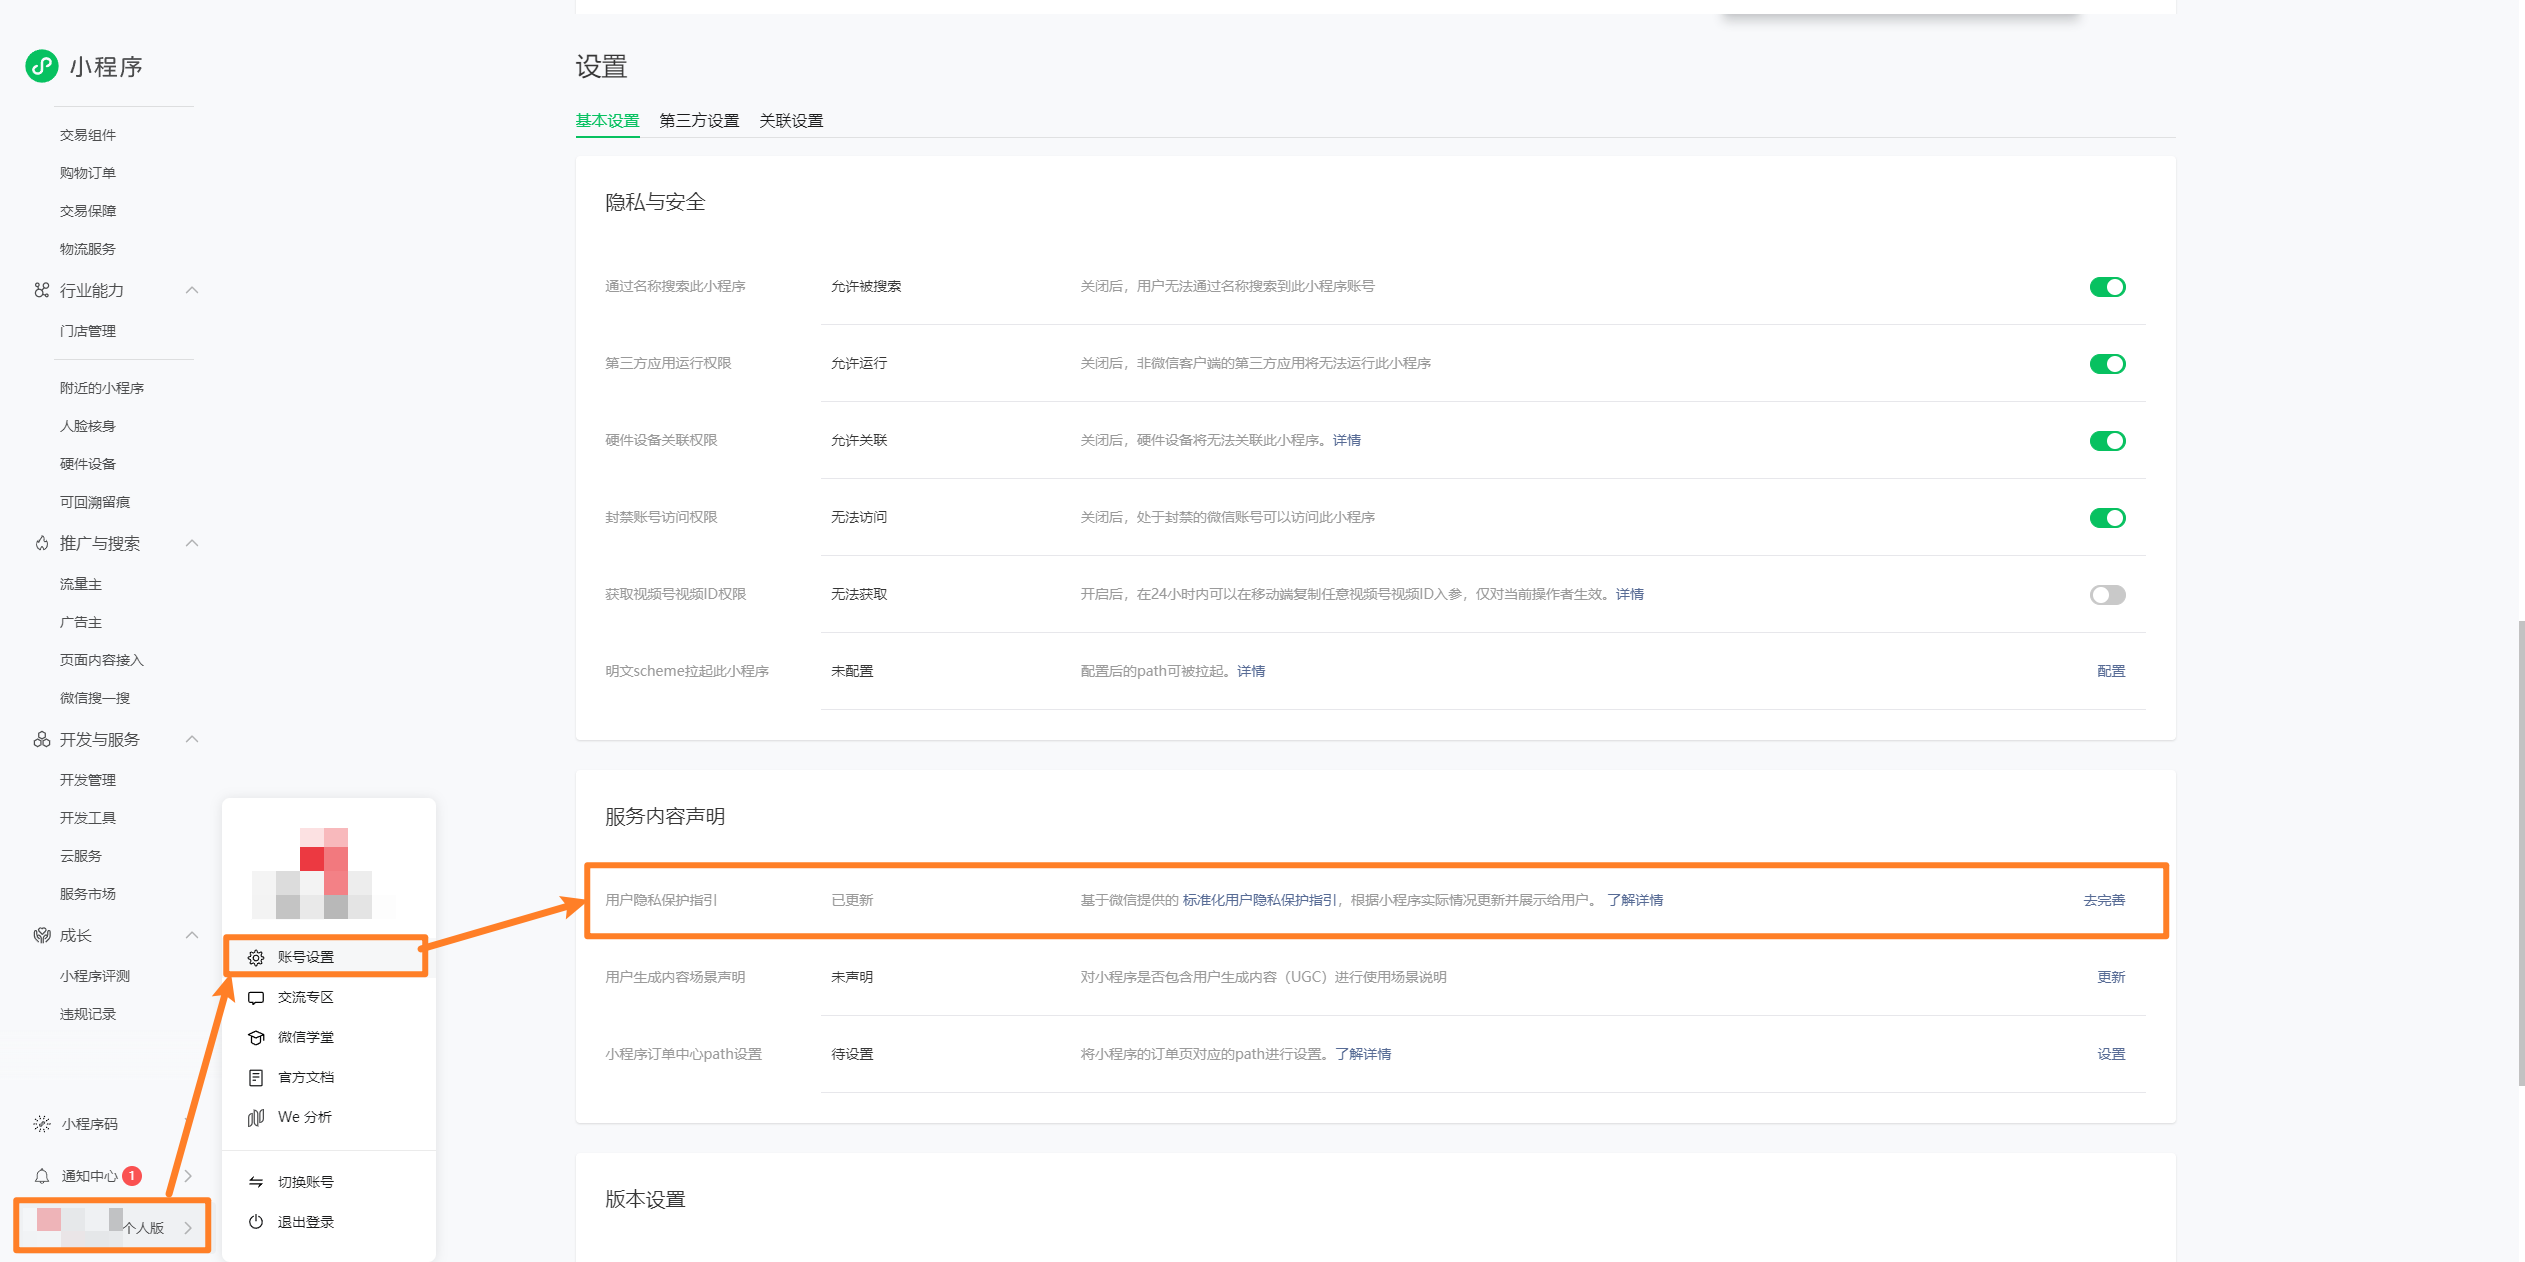Click the We 分析 chart icon
This screenshot has width=2525, height=1262.
tap(256, 1117)
